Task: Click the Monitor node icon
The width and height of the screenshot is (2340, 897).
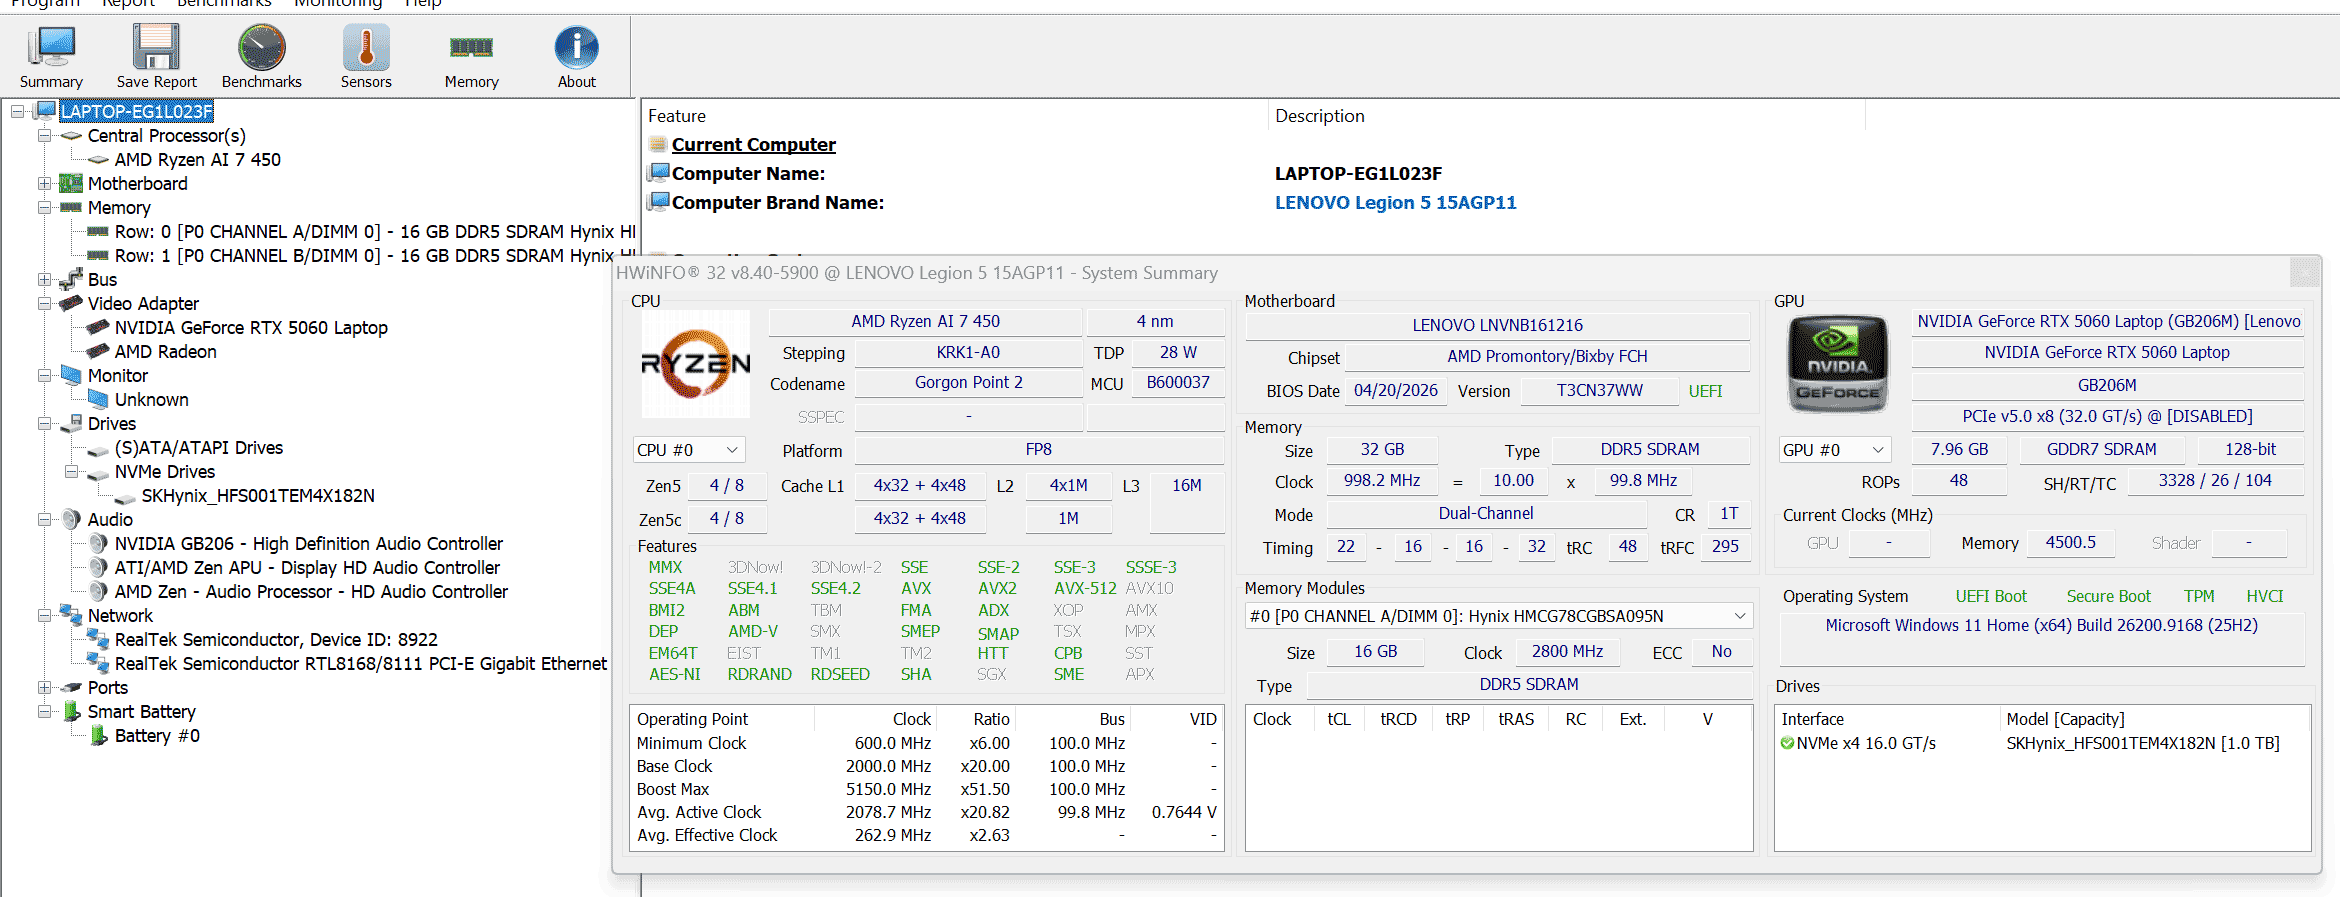Action: [x=71, y=375]
